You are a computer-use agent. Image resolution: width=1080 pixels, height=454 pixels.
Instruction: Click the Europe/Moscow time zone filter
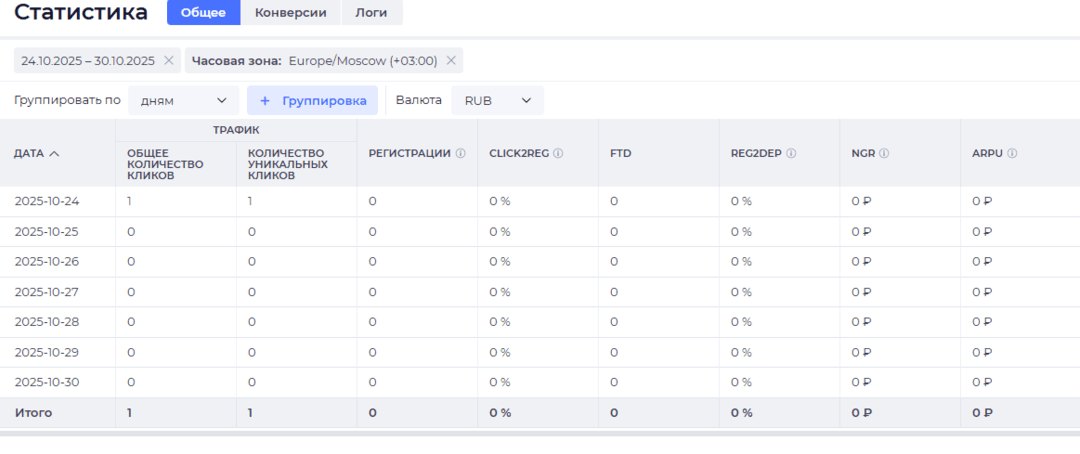coord(363,61)
